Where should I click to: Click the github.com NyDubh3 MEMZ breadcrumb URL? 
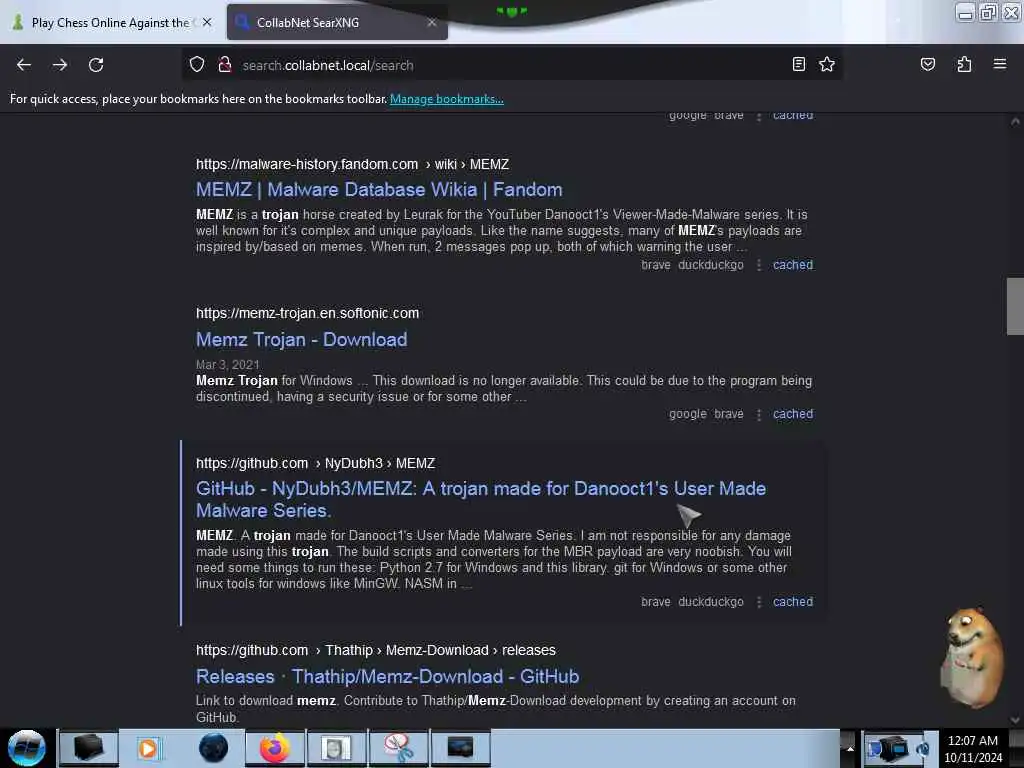[315, 464]
